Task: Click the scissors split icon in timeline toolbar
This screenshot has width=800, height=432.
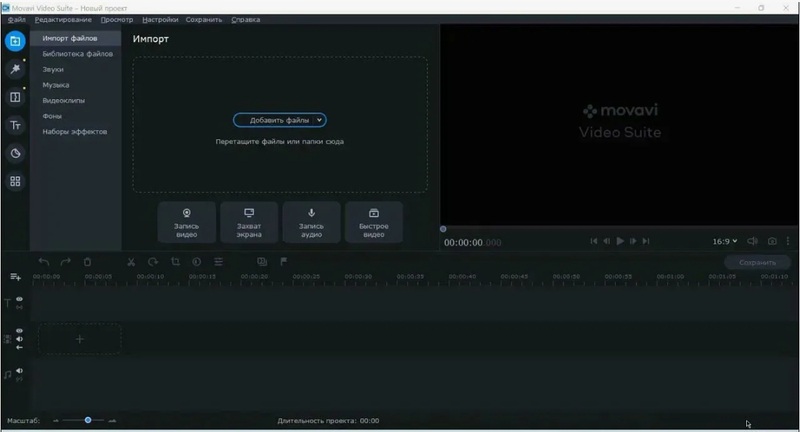Action: point(130,262)
